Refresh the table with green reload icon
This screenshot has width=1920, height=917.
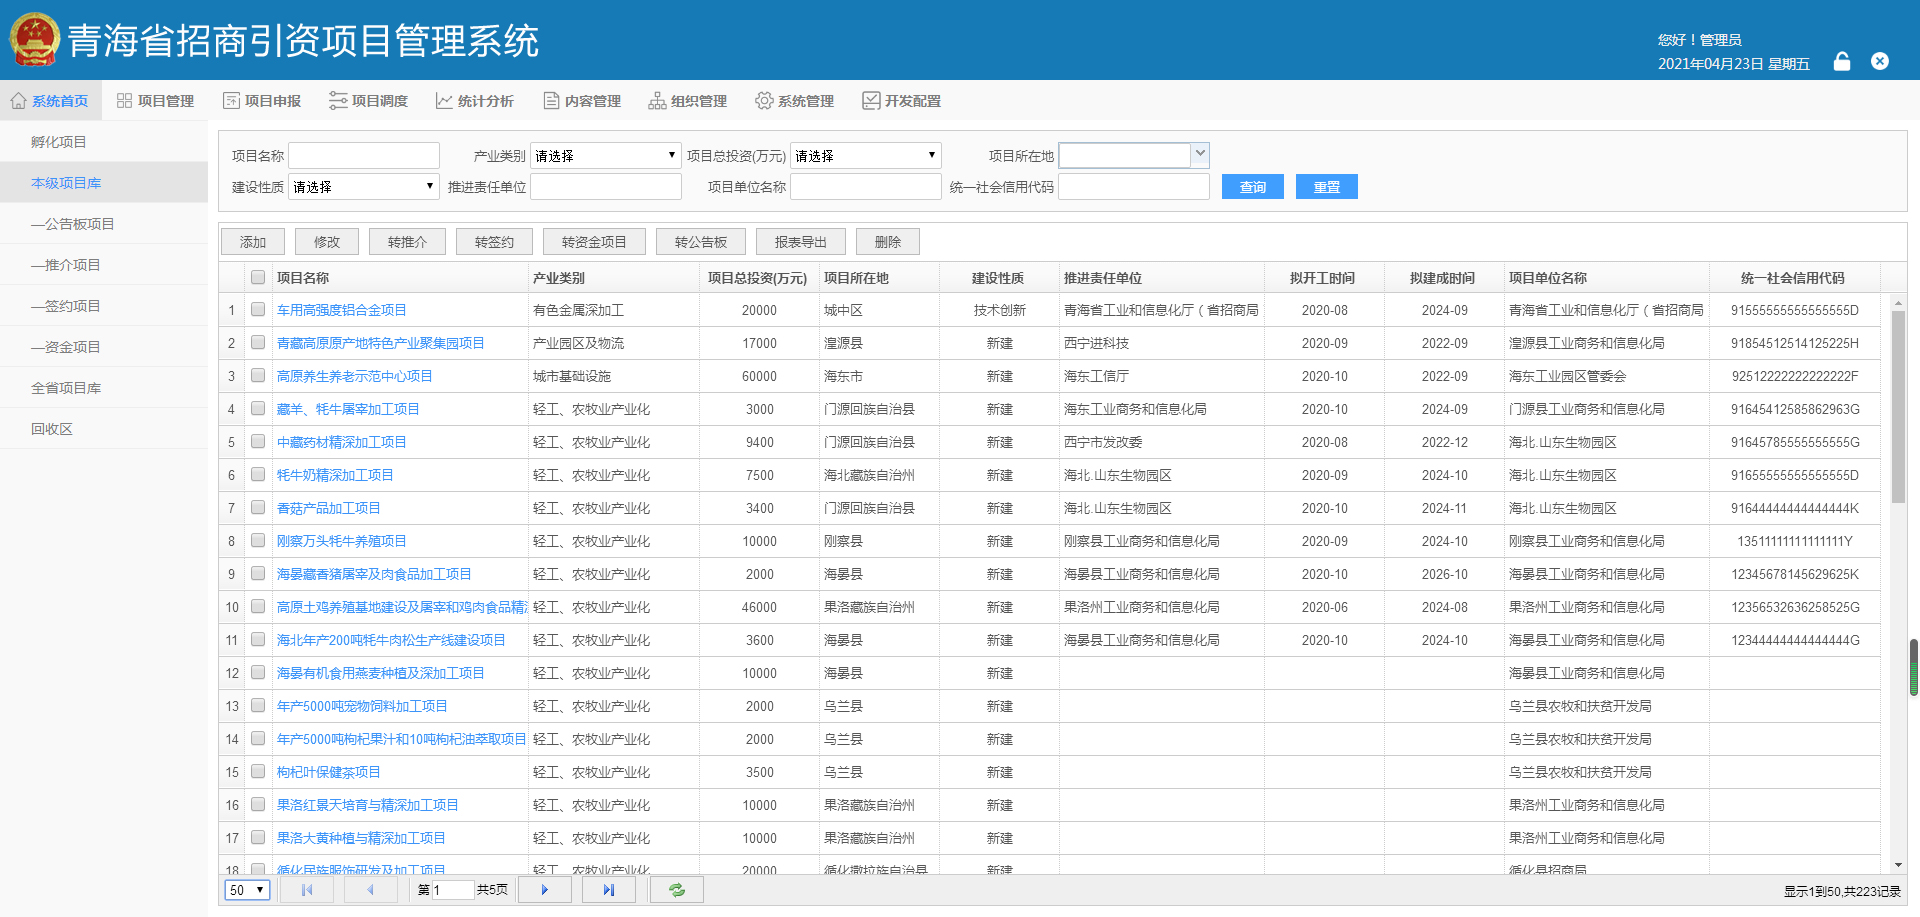tap(677, 890)
